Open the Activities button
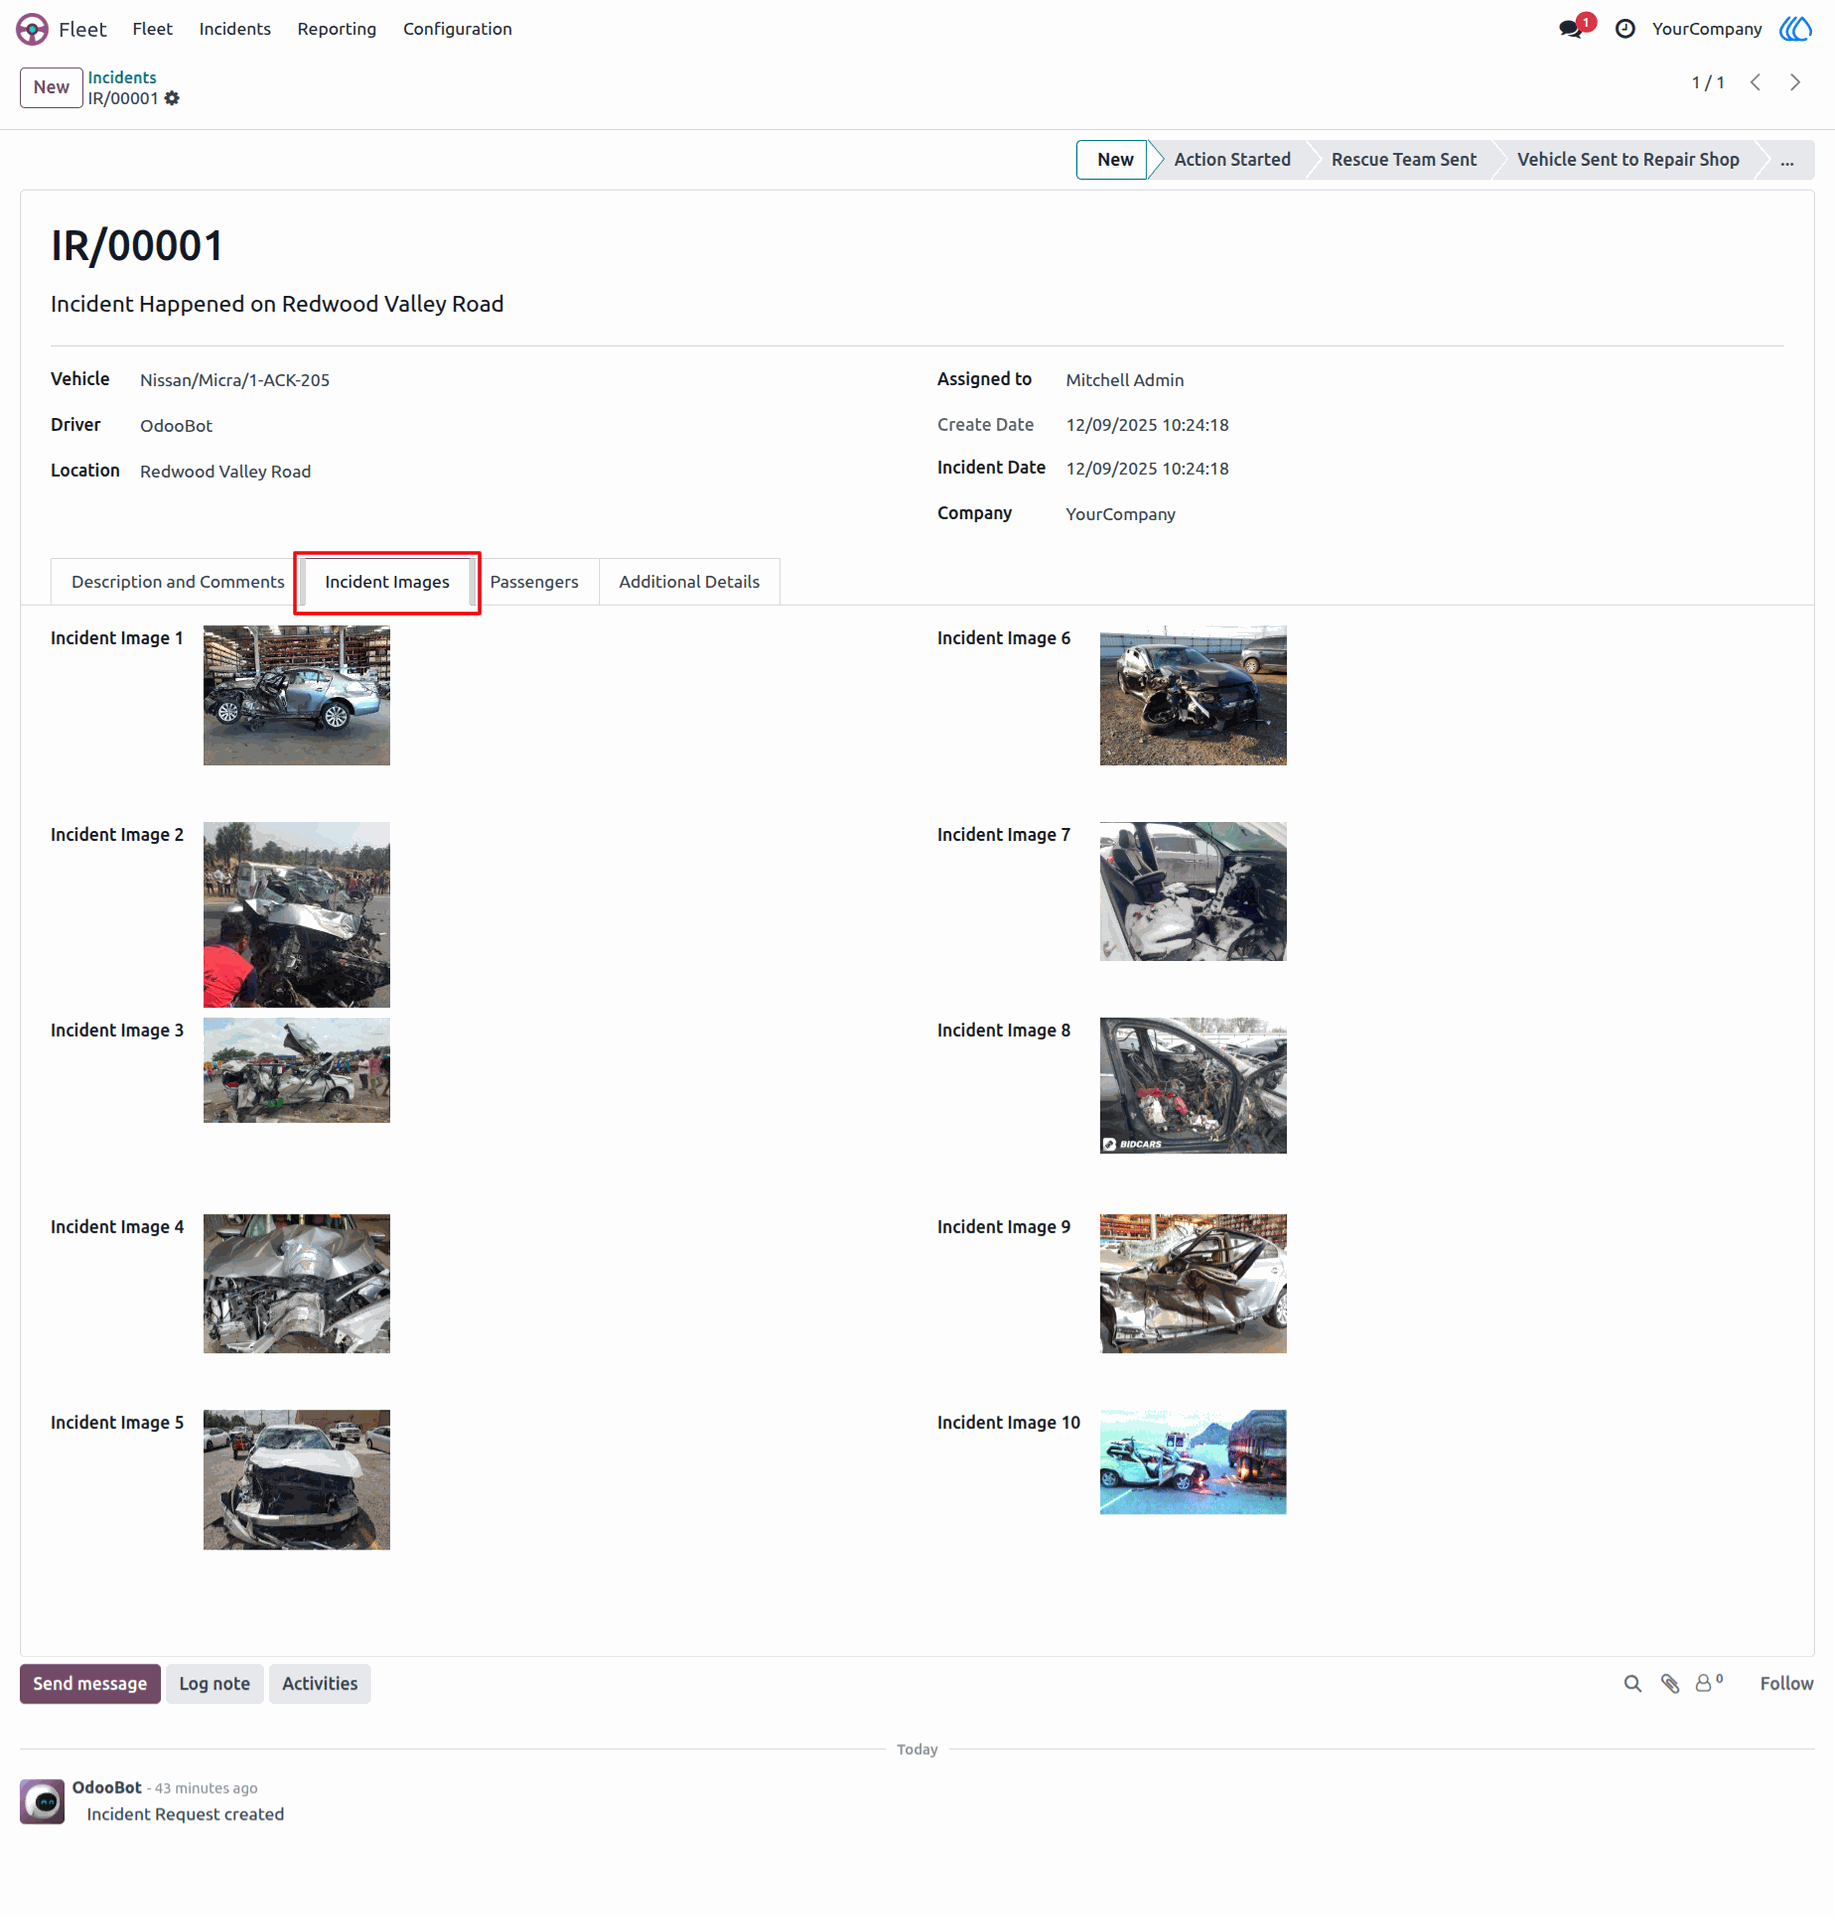1835x1920 pixels. (x=320, y=1684)
